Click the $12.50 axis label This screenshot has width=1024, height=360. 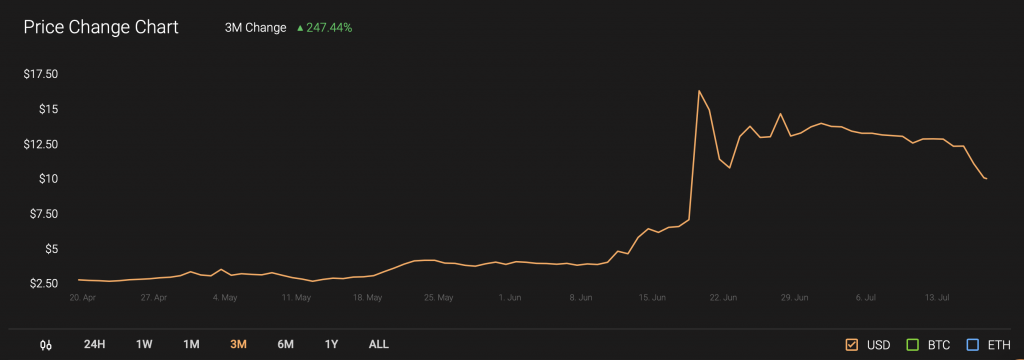point(40,144)
